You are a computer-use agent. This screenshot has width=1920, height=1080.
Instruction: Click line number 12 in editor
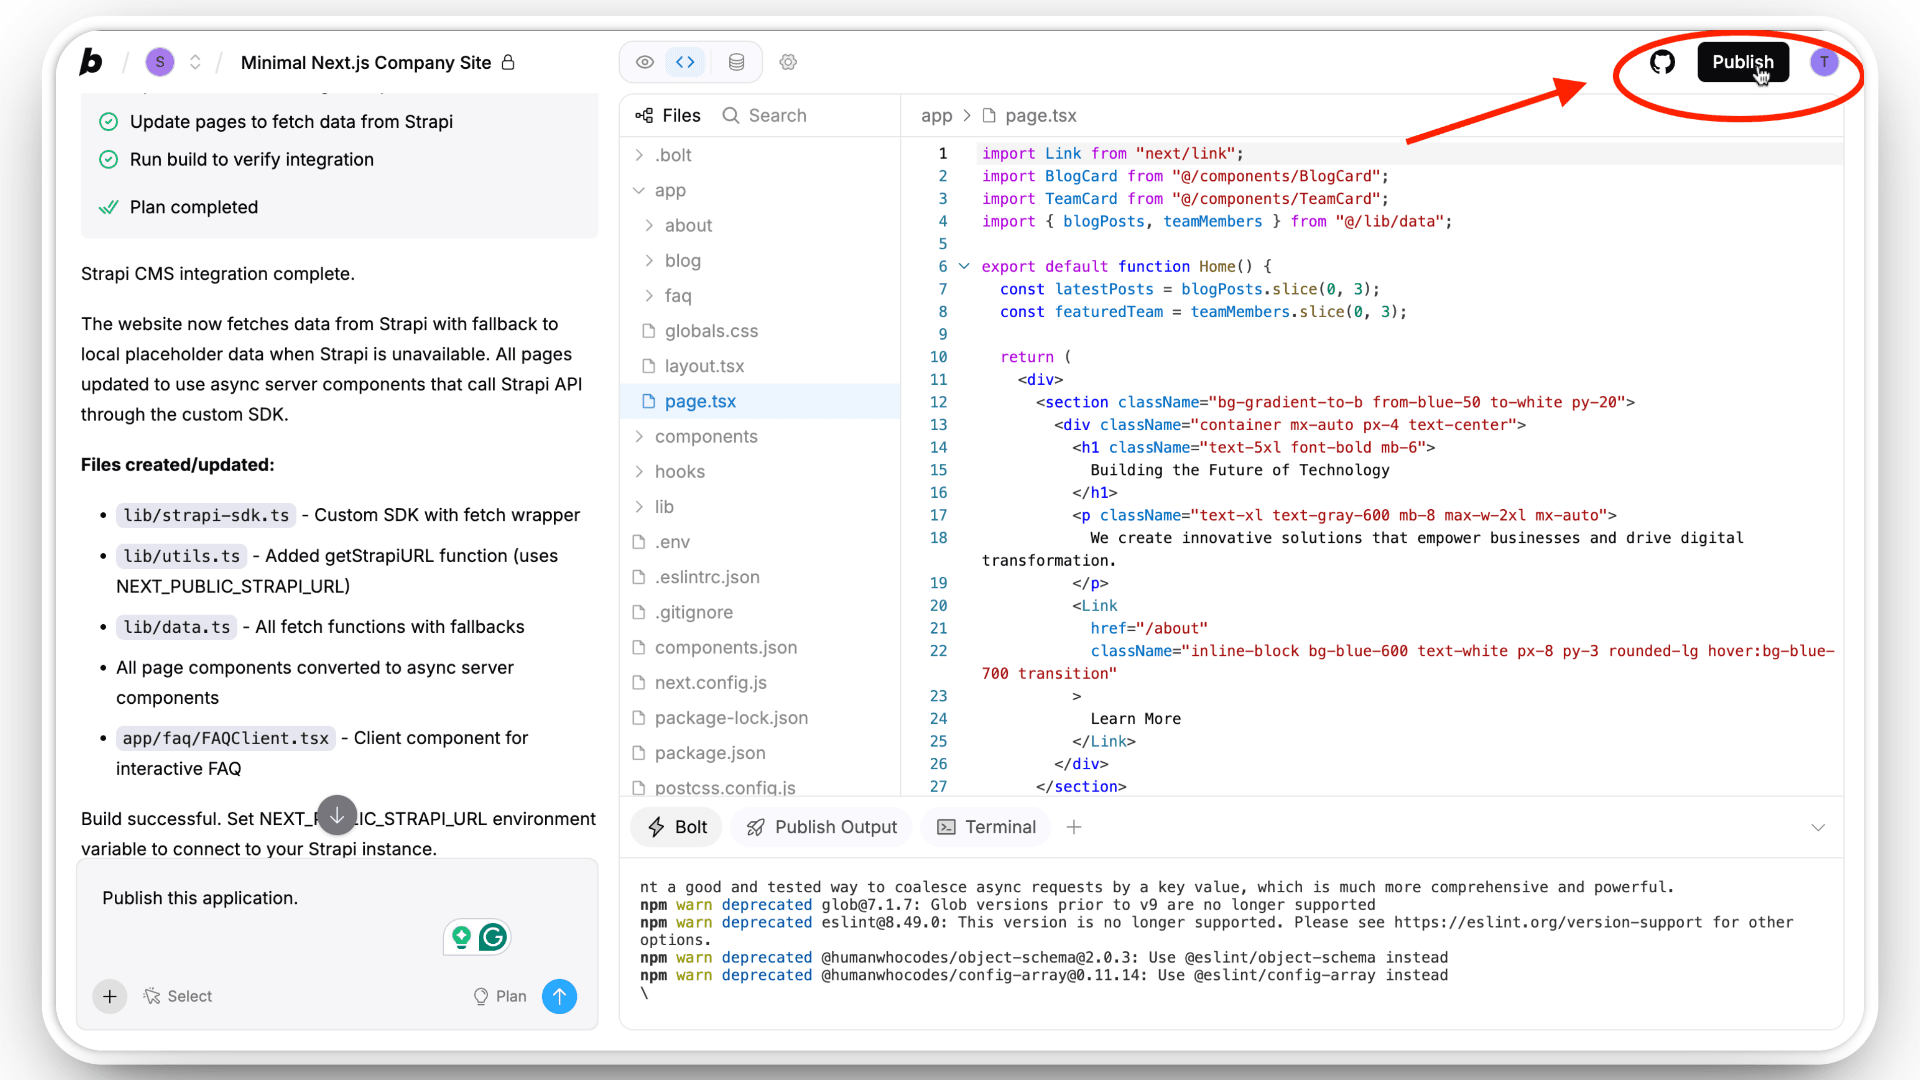click(938, 402)
